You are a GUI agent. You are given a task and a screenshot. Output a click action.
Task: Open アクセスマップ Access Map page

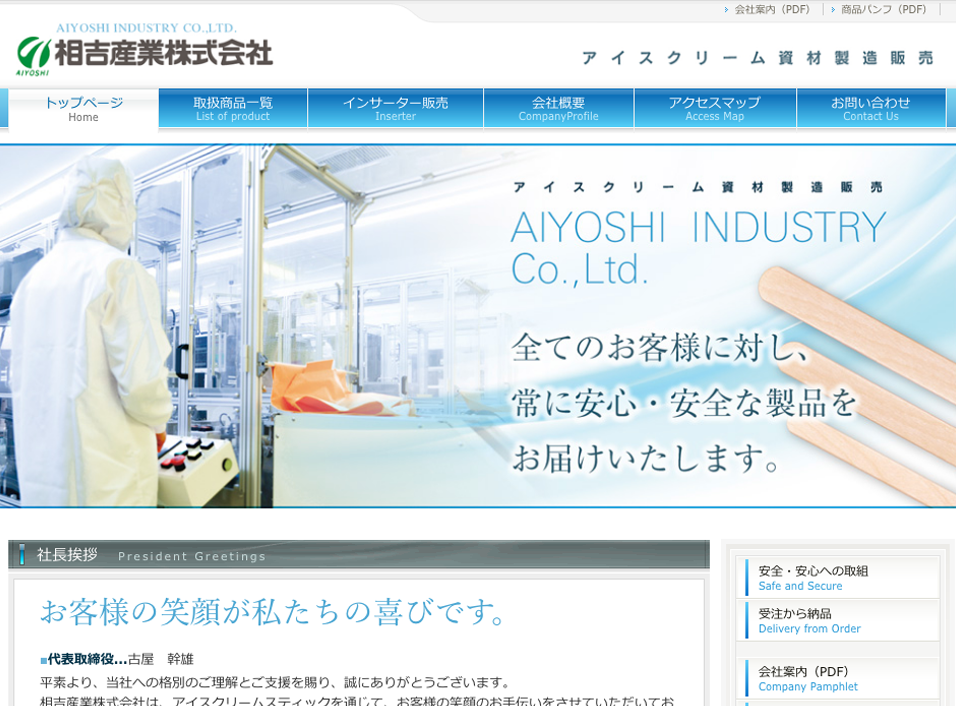pyautogui.click(x=715, y=109)
